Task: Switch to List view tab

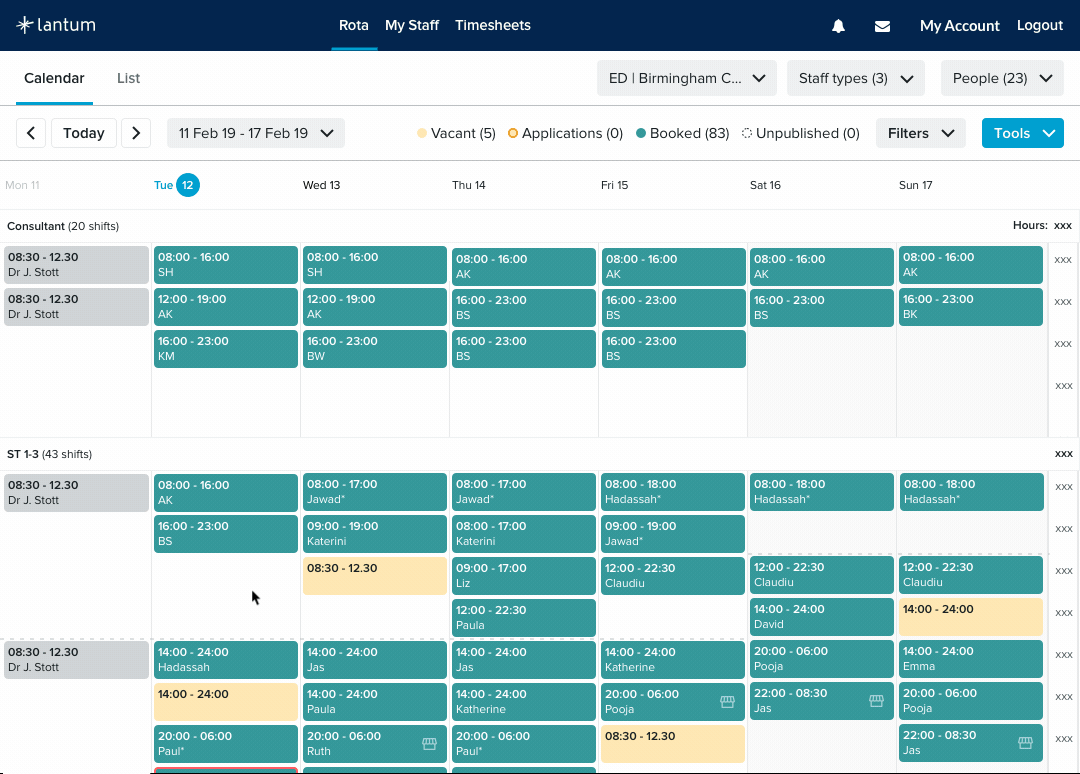Action: (x=128, y=78)
